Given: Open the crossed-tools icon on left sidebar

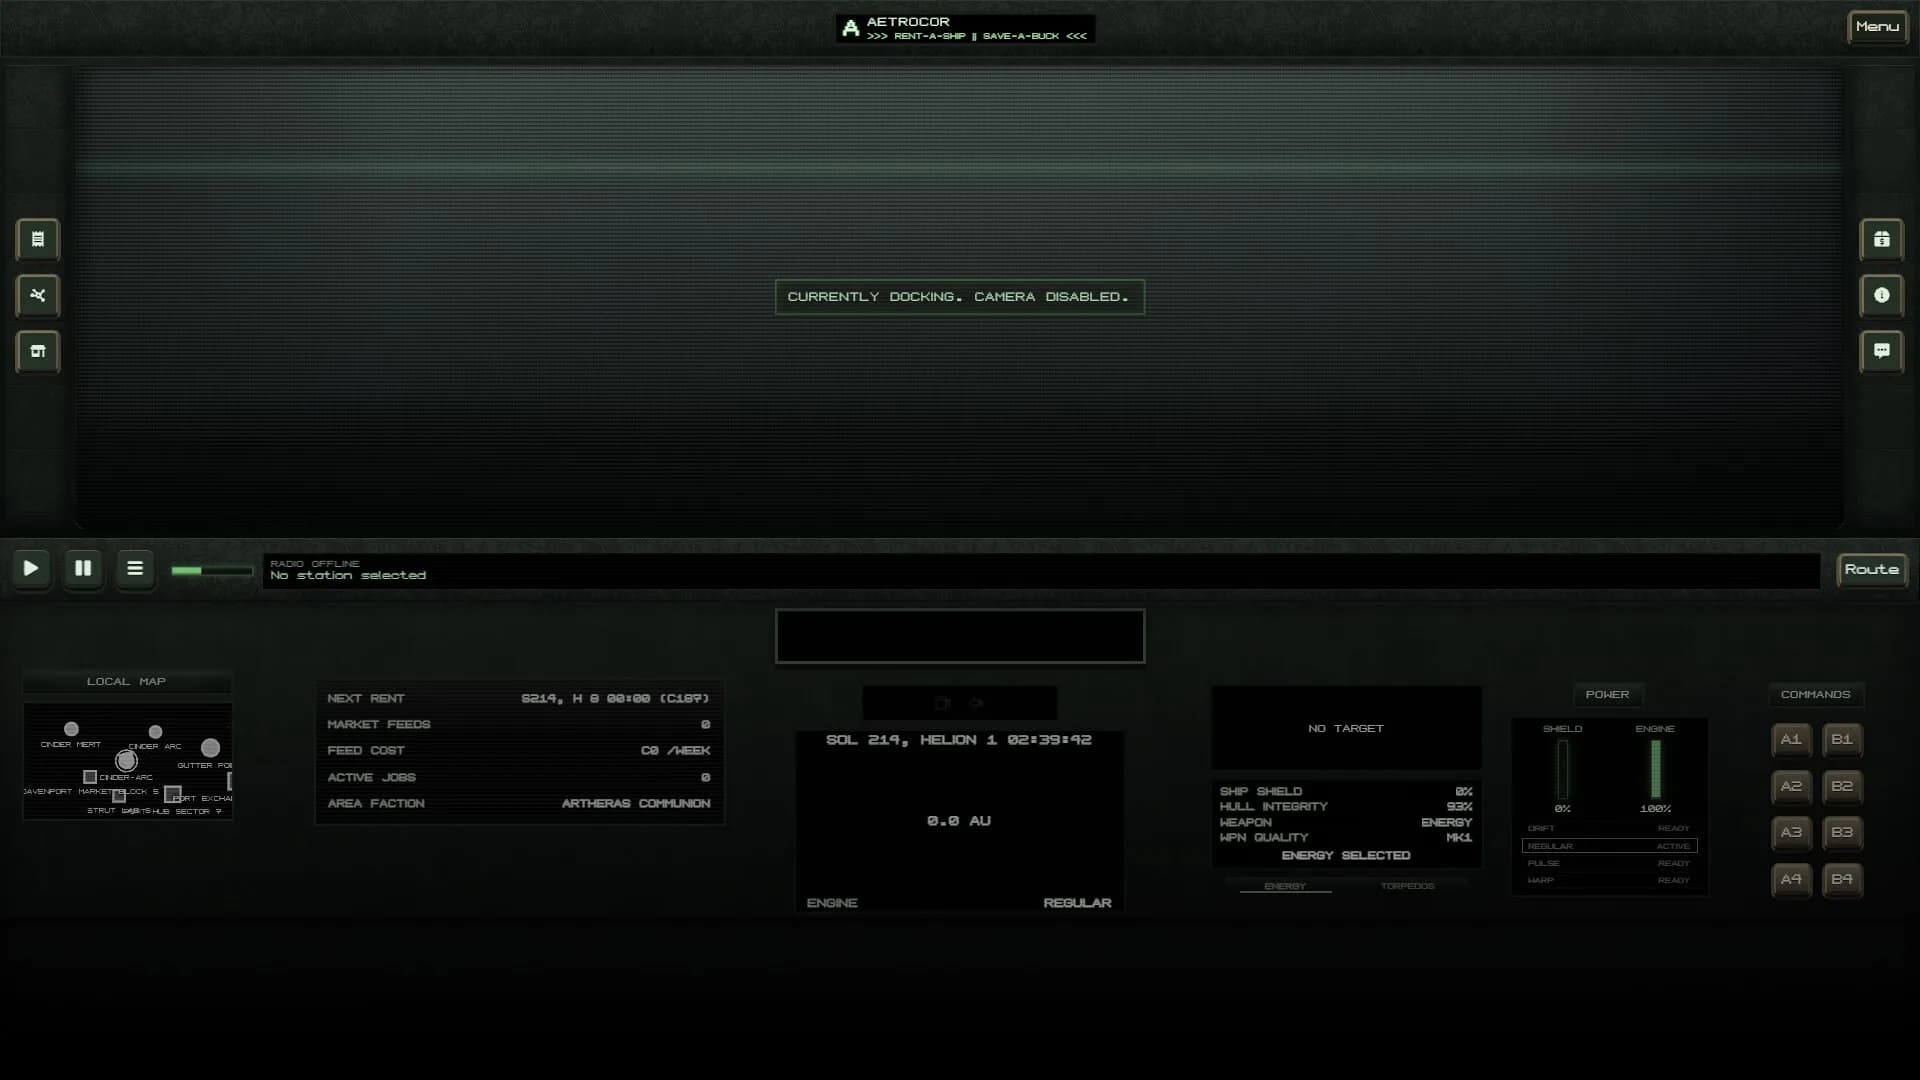Looking at the screenshot, I should tap(38, 296).
